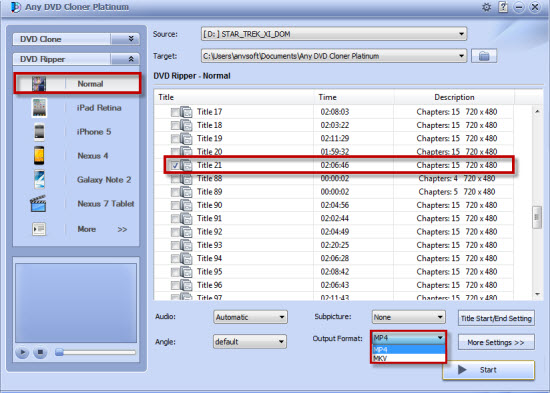Open the help question mark icon
The height and width of the screenshot is (393, 550).
coord(503,7)
